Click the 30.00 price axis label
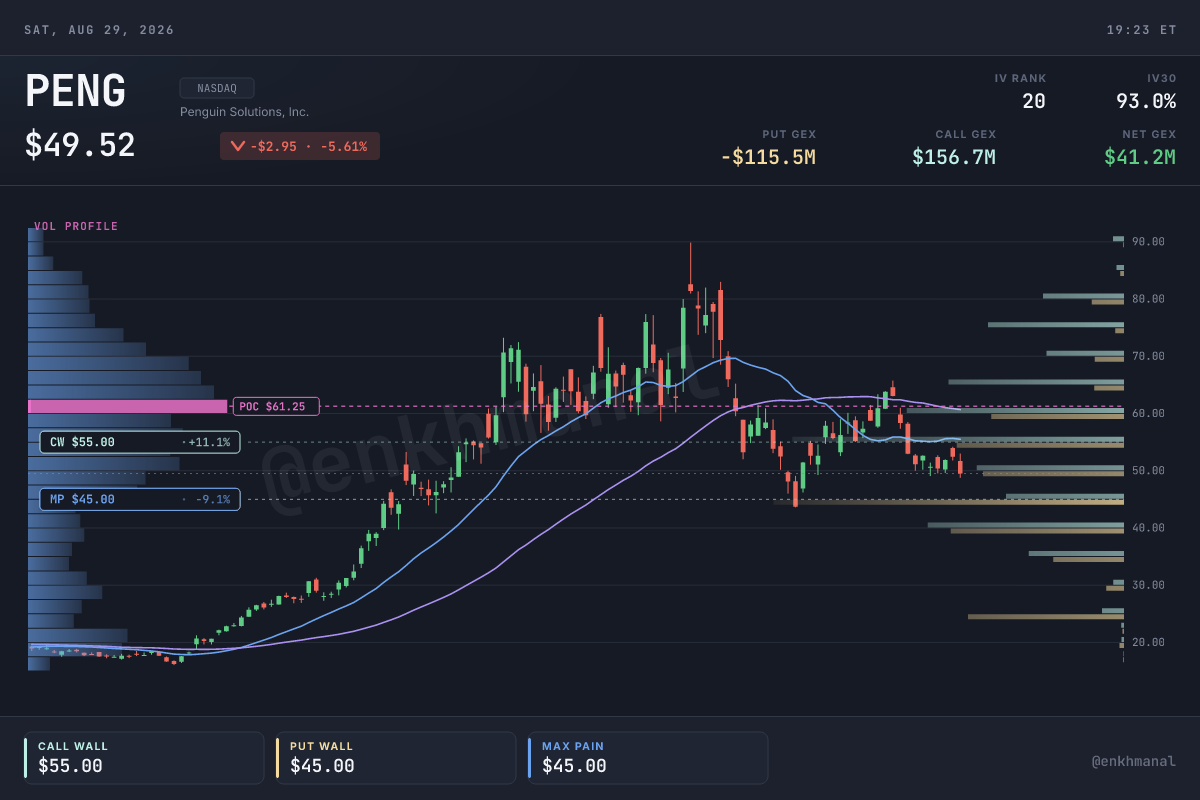 (x=1148, y=585)
